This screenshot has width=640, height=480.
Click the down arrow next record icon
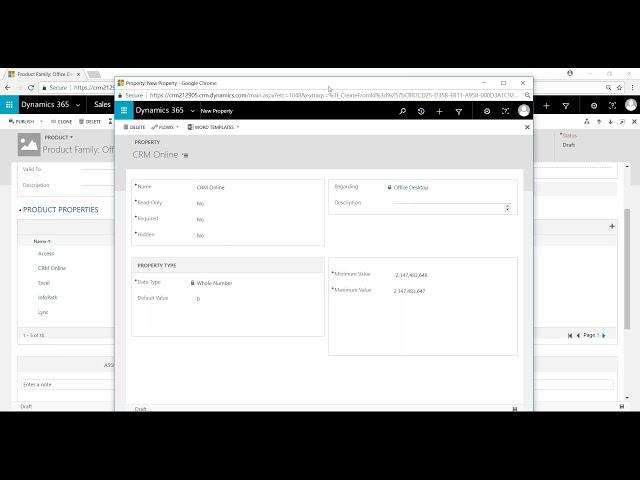(x=610, y=122)
